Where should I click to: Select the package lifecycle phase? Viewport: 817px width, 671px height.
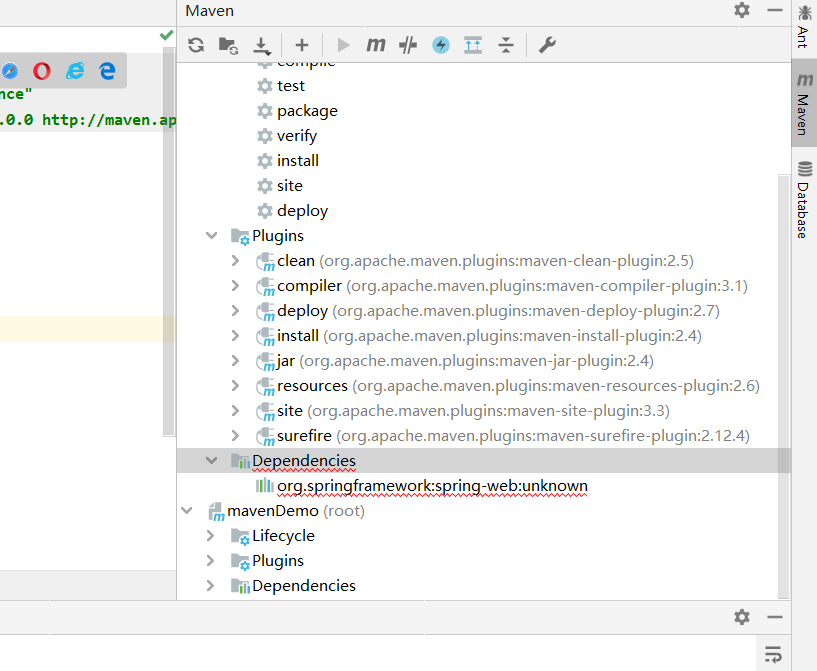[x=307, y=111]
